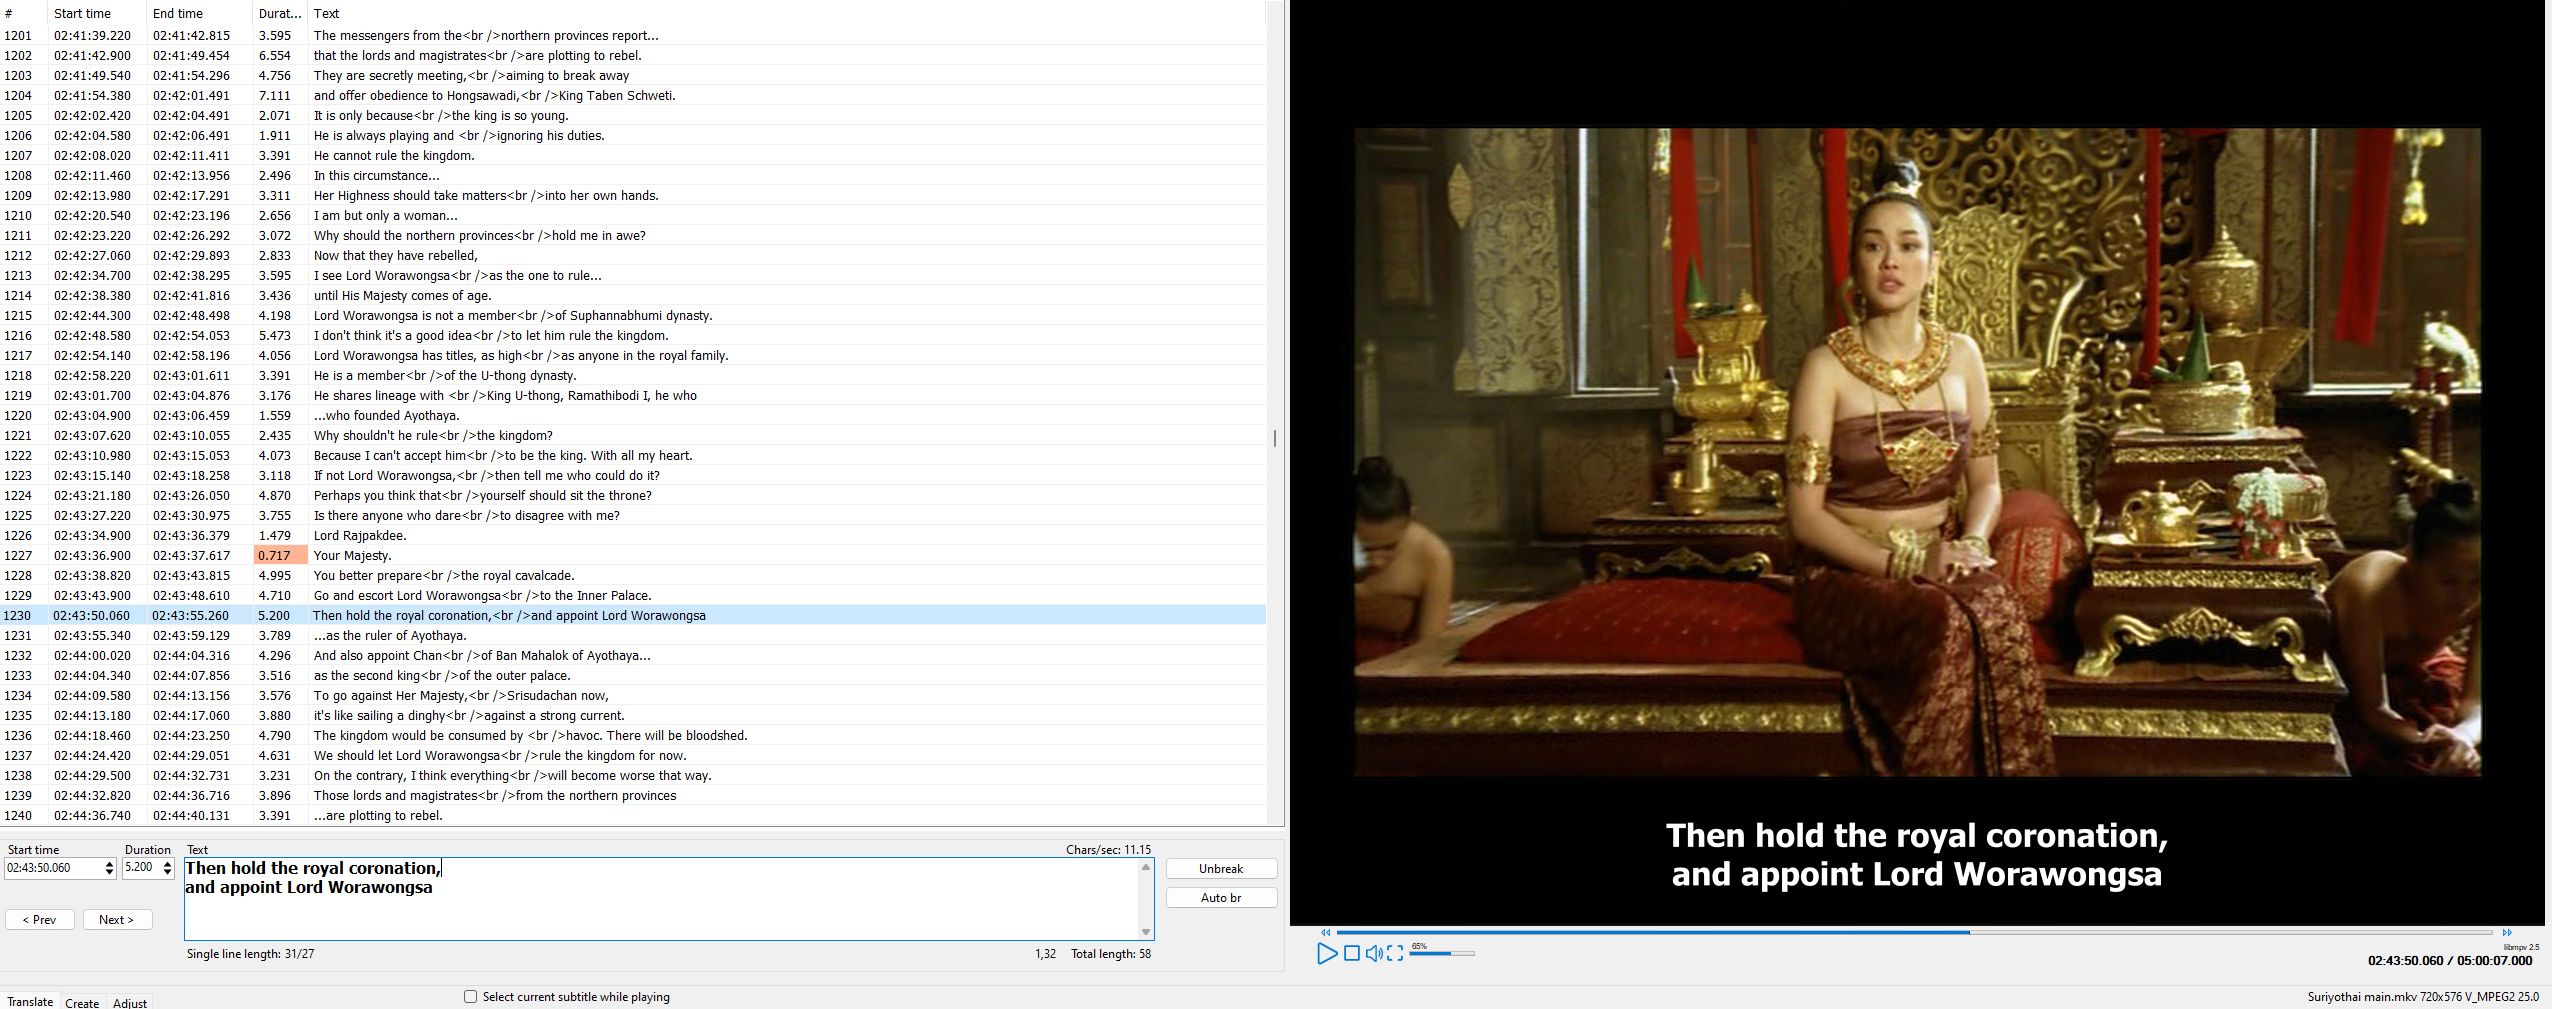The image size is (2552, 1009).
Task: Play the video with the play icon
Action: pos(1326,954)
